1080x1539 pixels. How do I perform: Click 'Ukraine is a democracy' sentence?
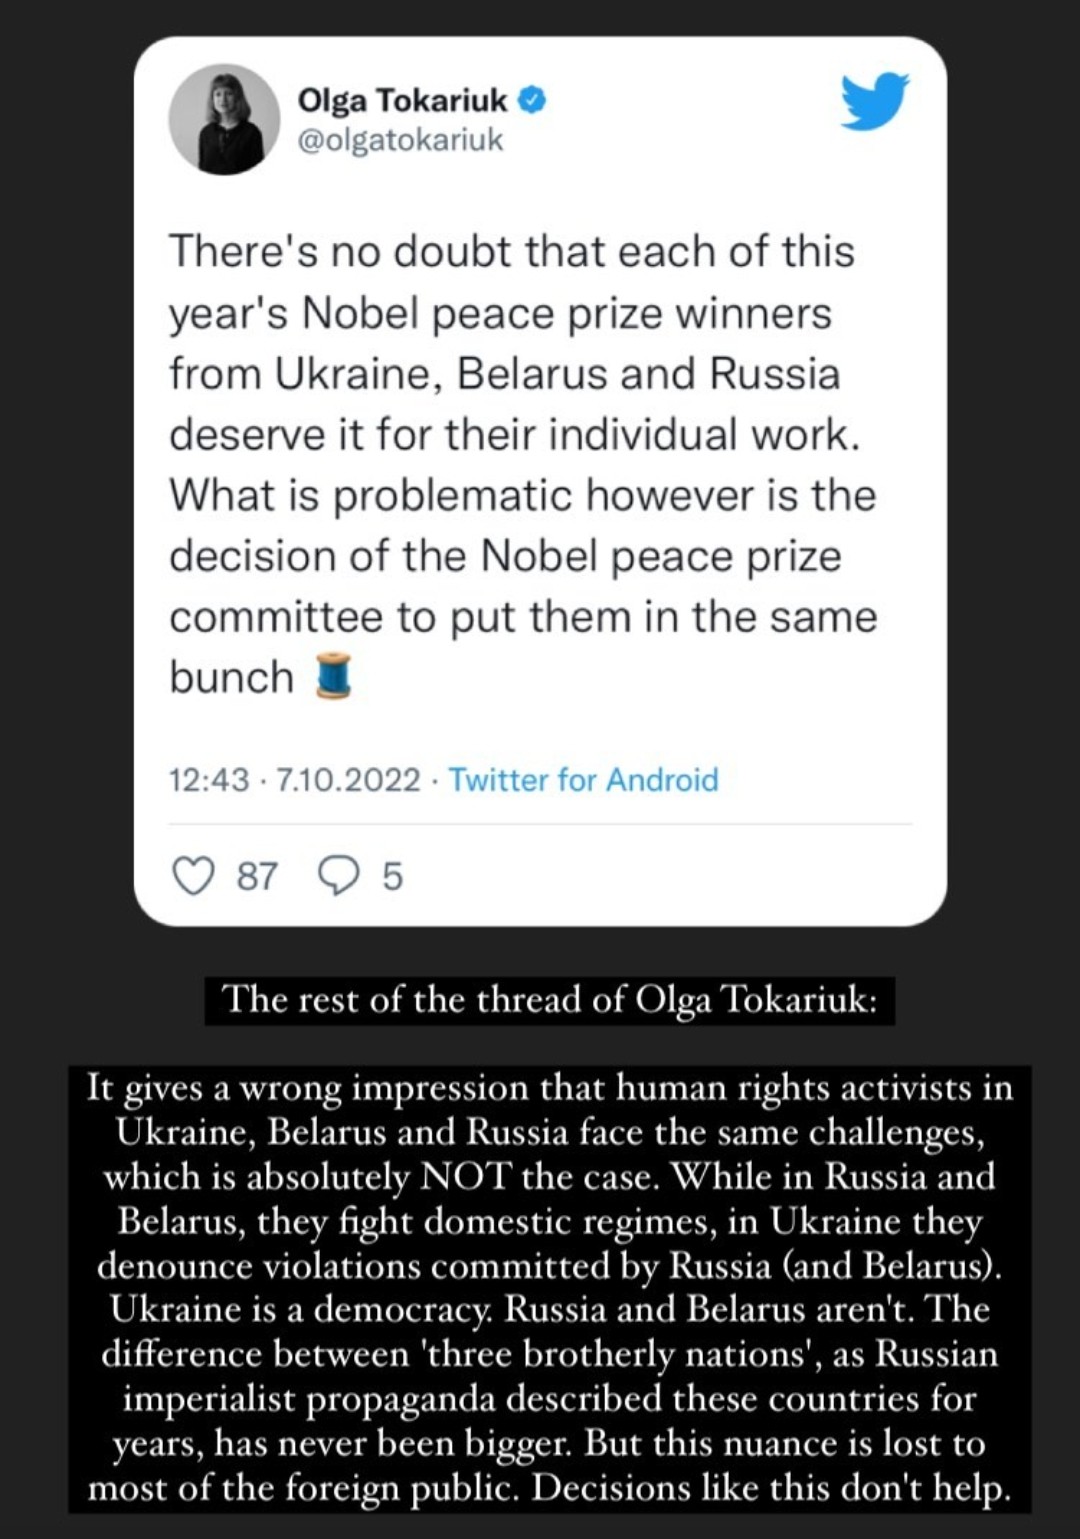point(301,1310)
